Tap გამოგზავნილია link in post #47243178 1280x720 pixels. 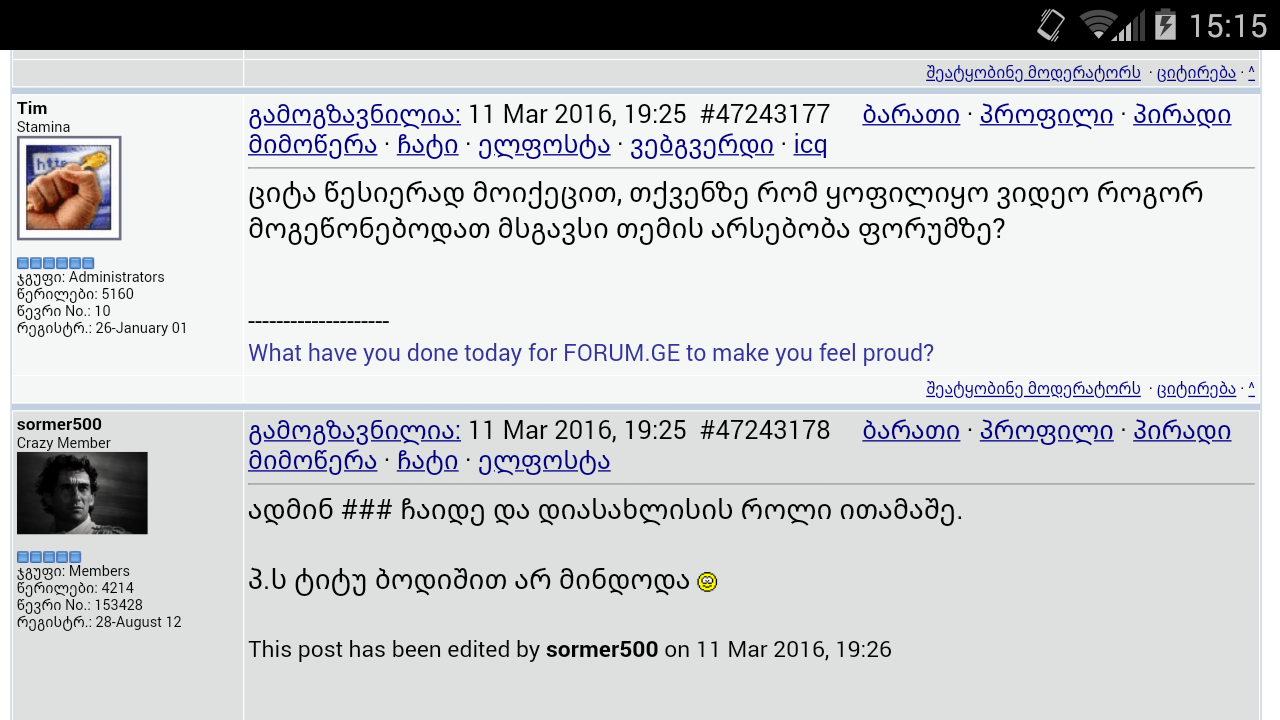pyautogui.click(x=355, y=431)
